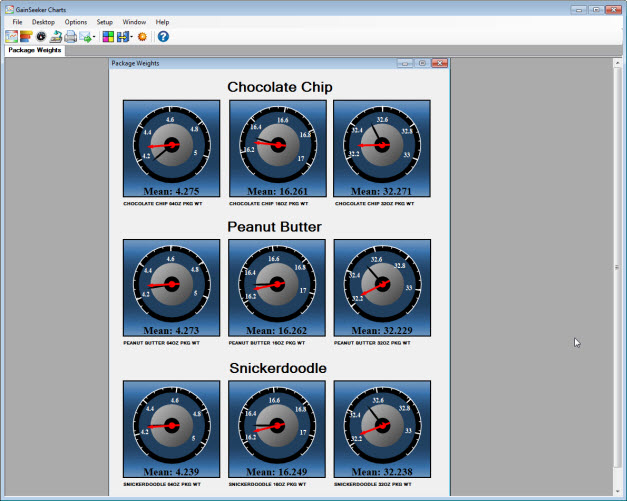Click the scroll up arrow of vertical scrollbar

tap(616, 63)
